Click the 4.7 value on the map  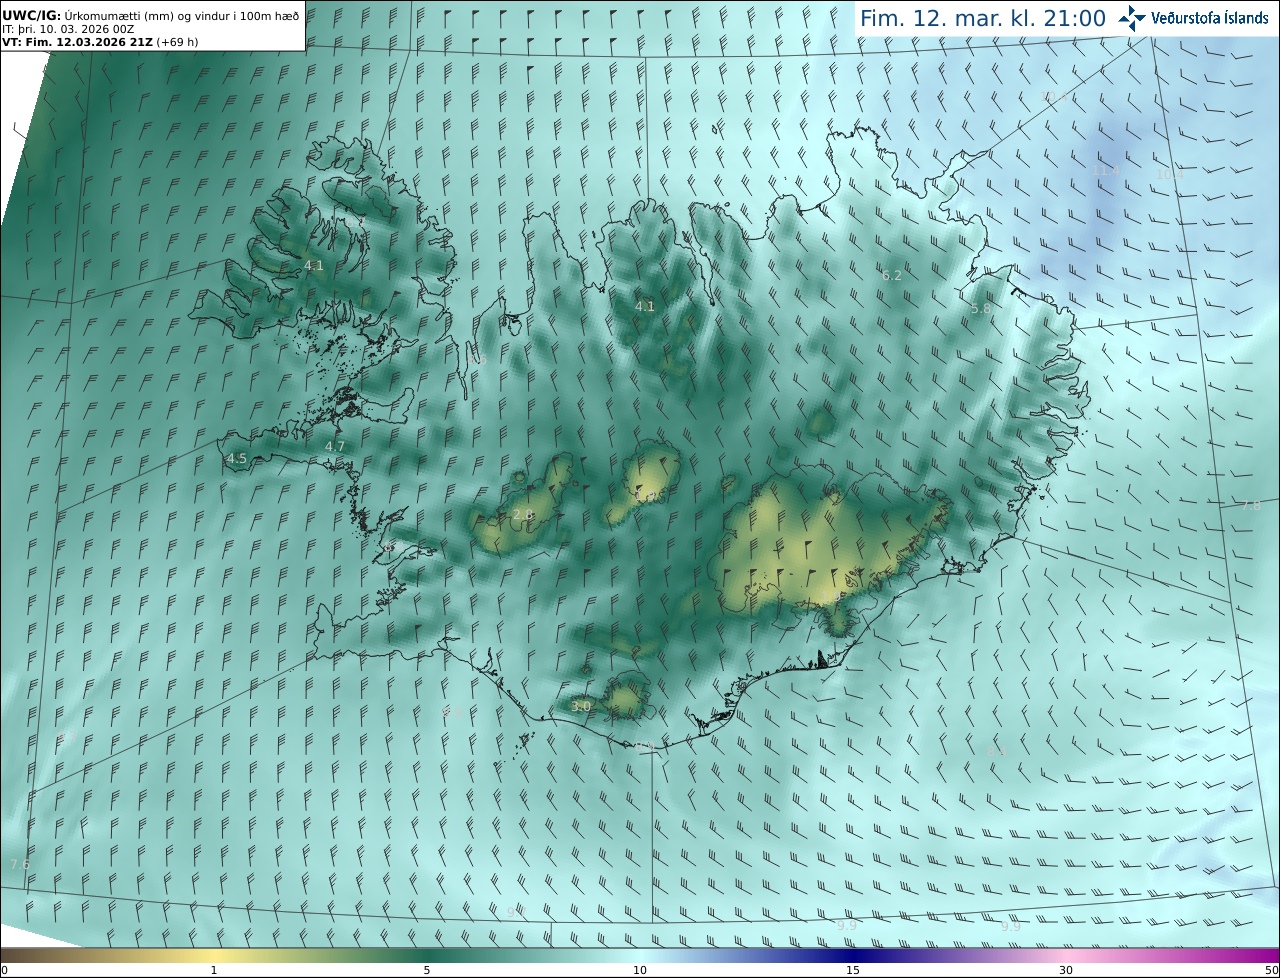[x=335, y=446]
